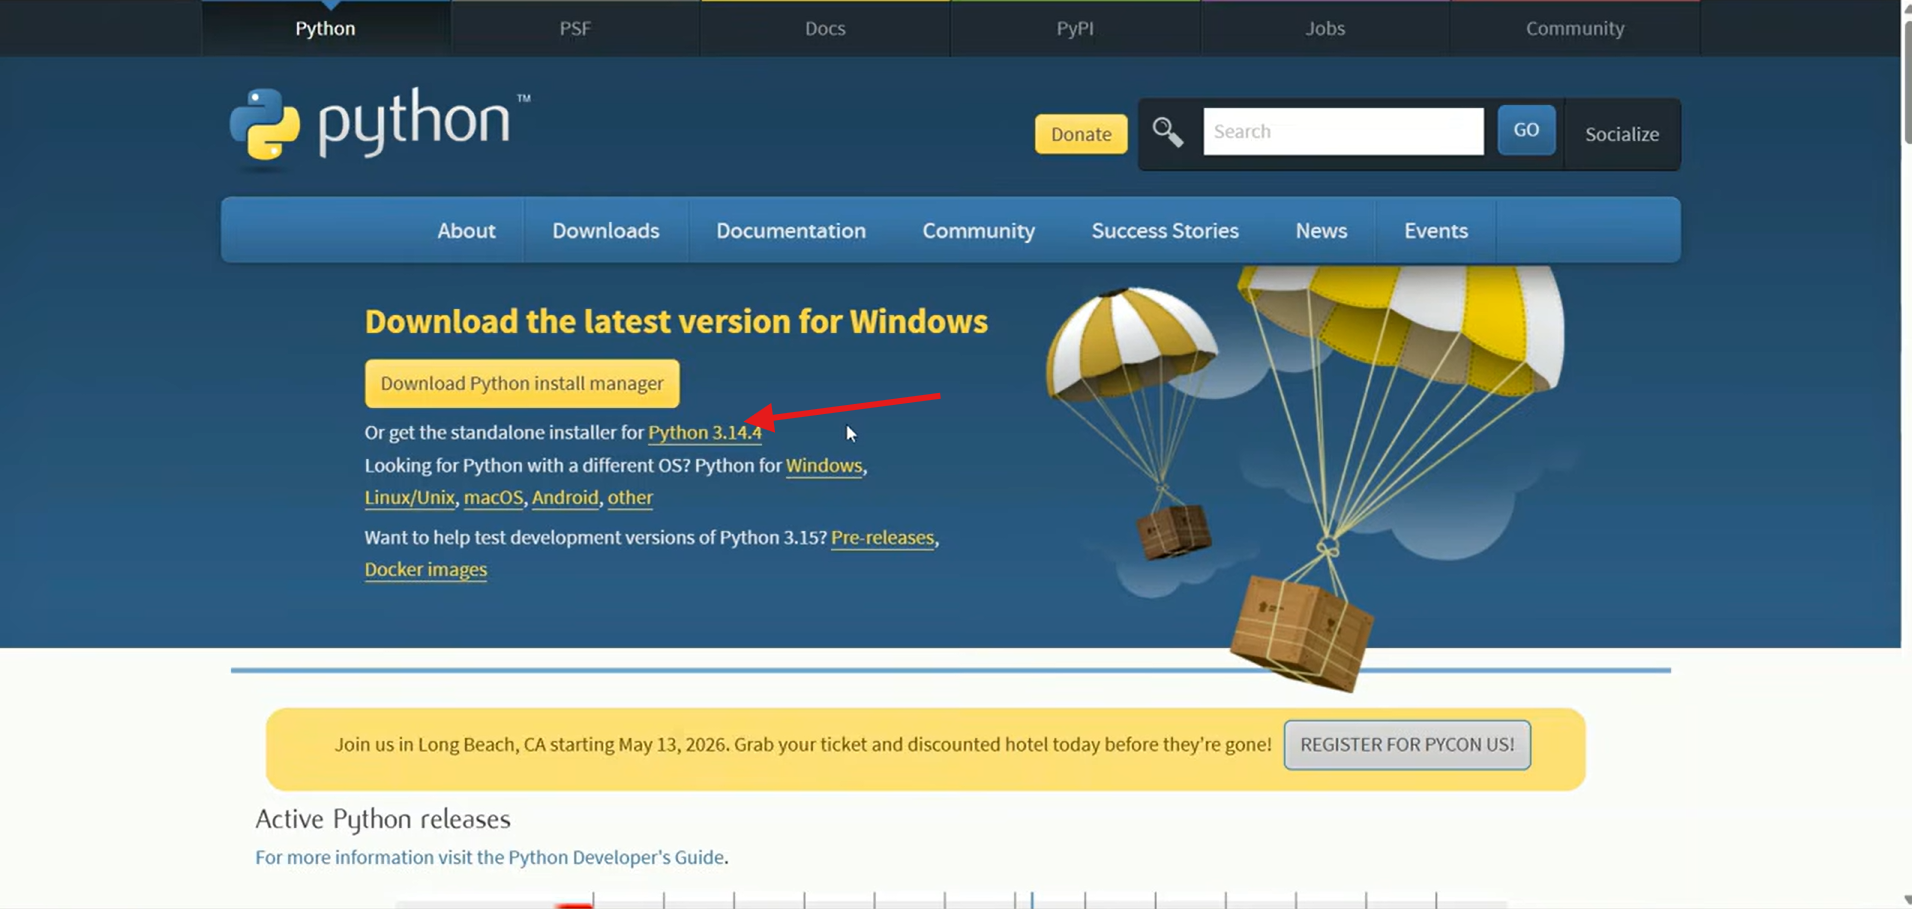Viewport: 1912px width, 909px height.
Task: Open the Downloads navigation menu
Action: pos(606,230)
